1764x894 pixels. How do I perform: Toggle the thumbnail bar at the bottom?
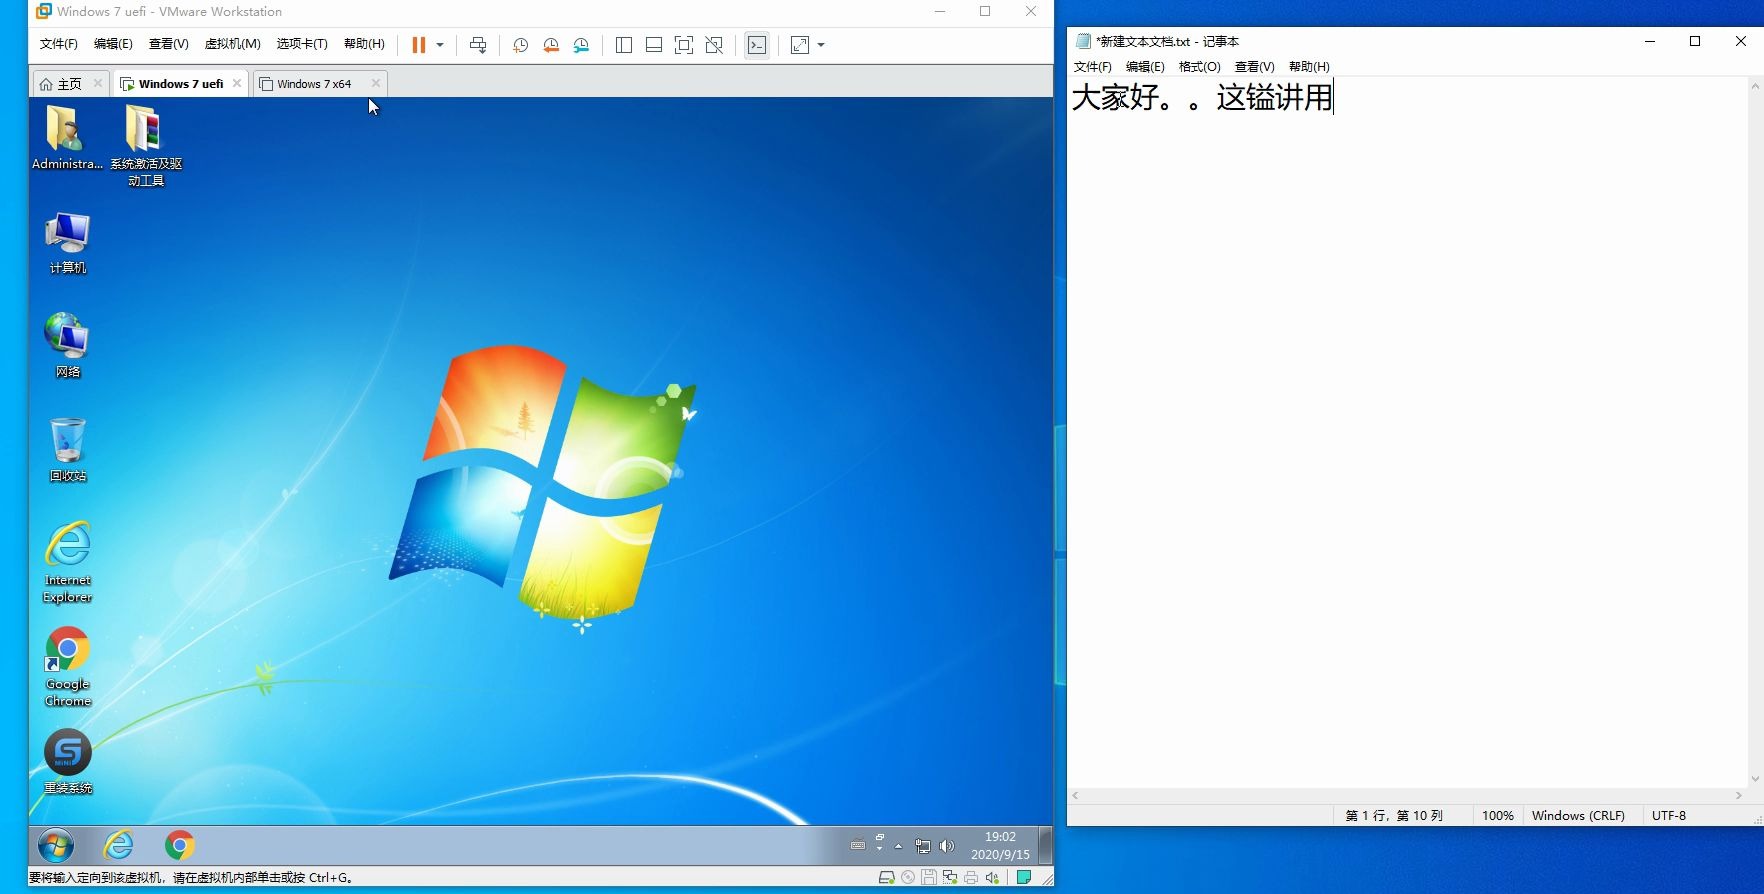(x=654, y=45)
